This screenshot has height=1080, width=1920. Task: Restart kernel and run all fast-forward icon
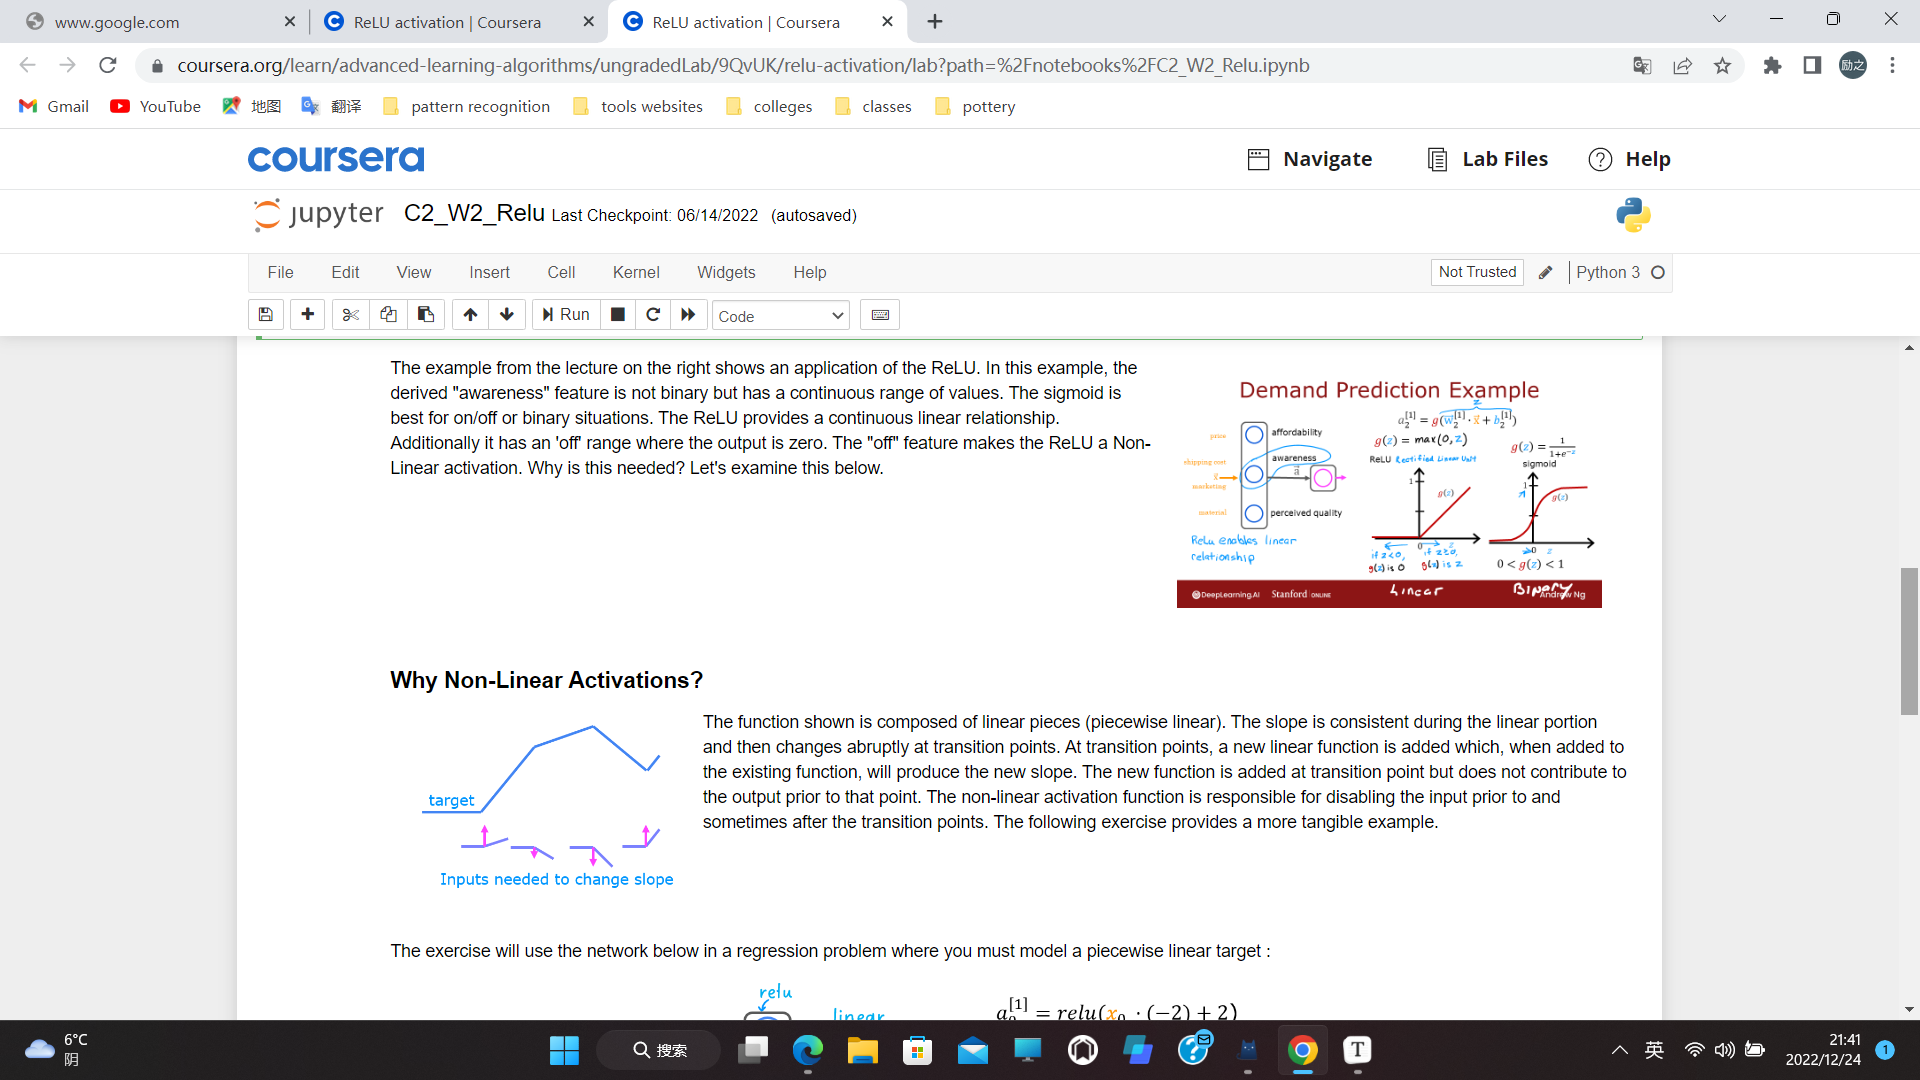(688, 315)
